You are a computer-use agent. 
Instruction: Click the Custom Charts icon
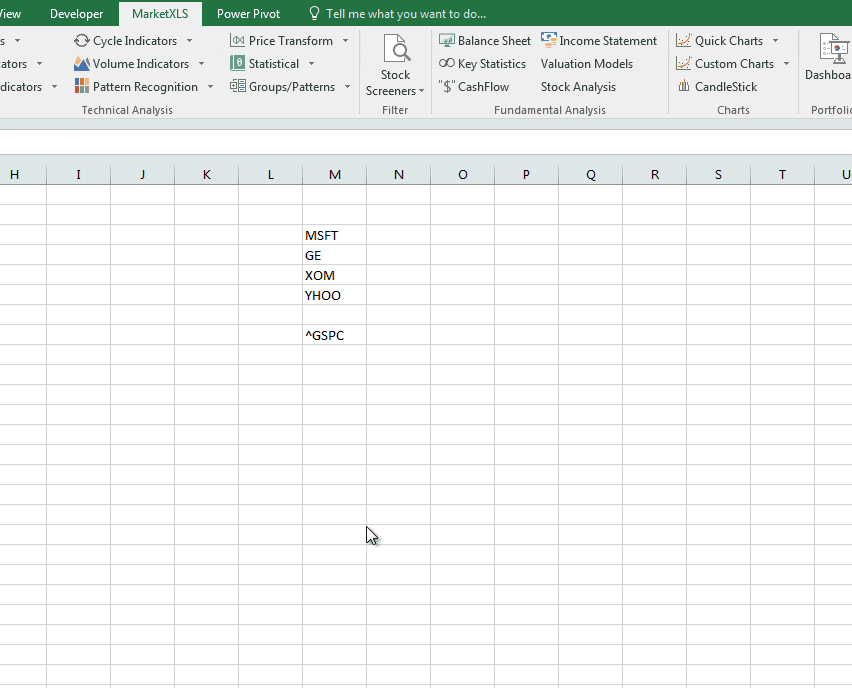[x=684, y=63]
